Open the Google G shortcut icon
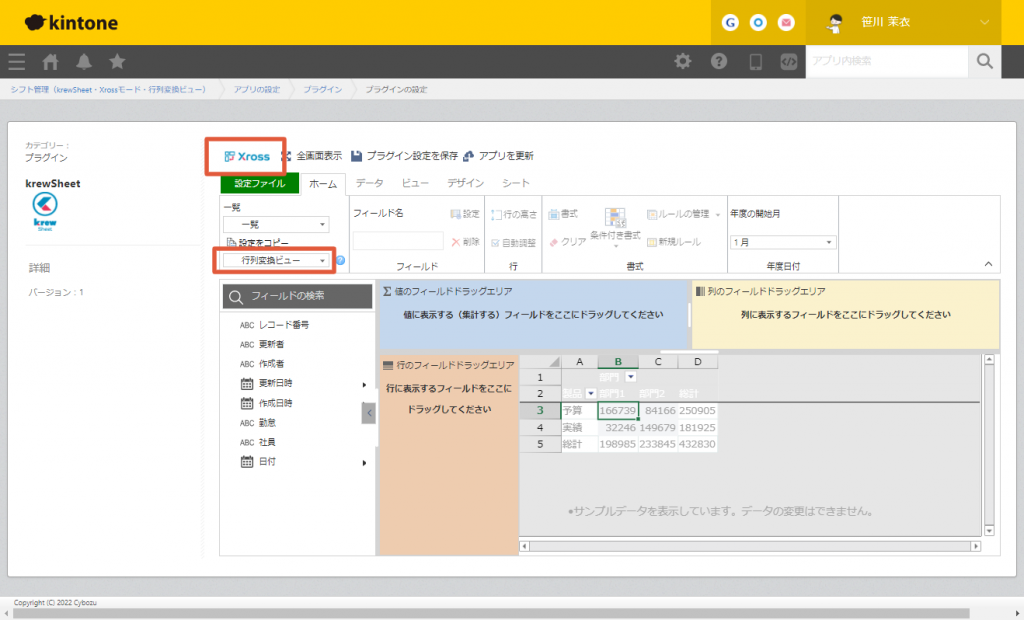This screenshot has width=1024, height=620. 730,23
